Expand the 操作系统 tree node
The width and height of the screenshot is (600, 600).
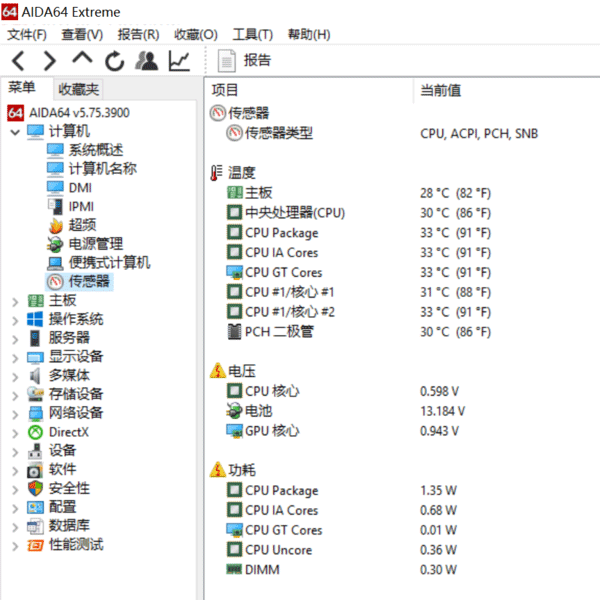[x=15, y=321]
